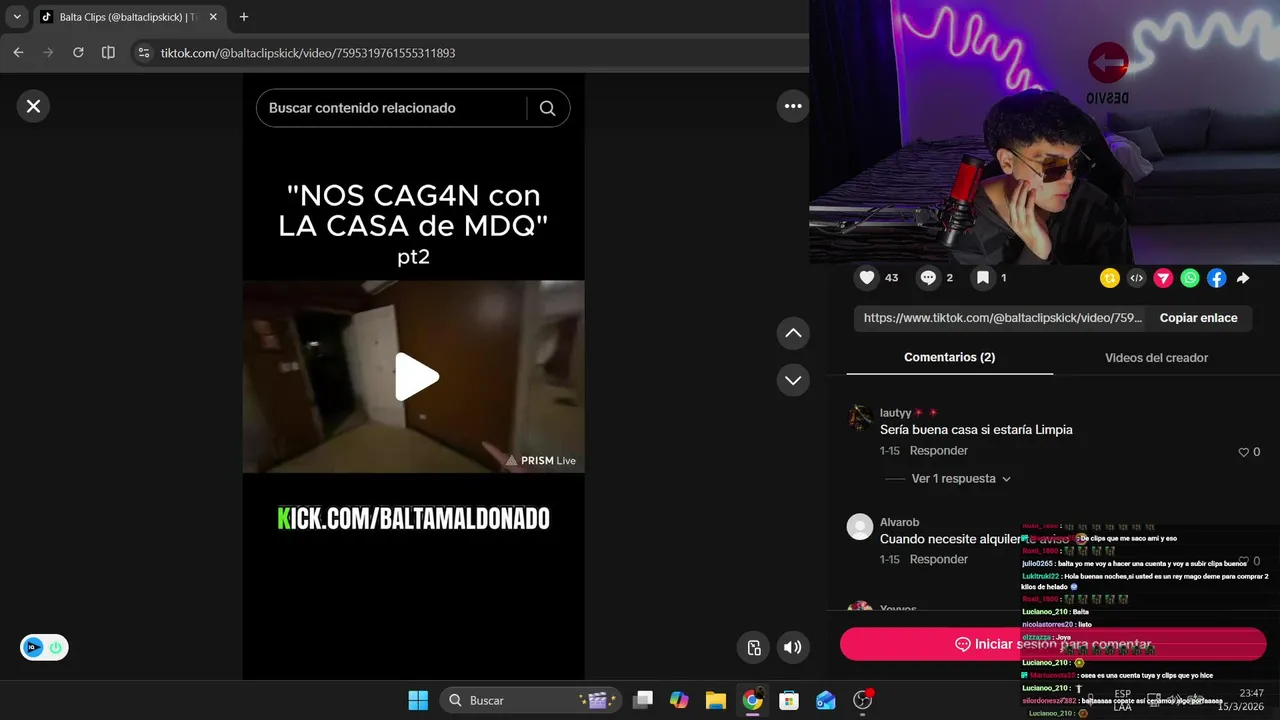This screenshot has height=720, width=1280.
Task: Reply to lautyy's comment
Action: tap(938, 451)
